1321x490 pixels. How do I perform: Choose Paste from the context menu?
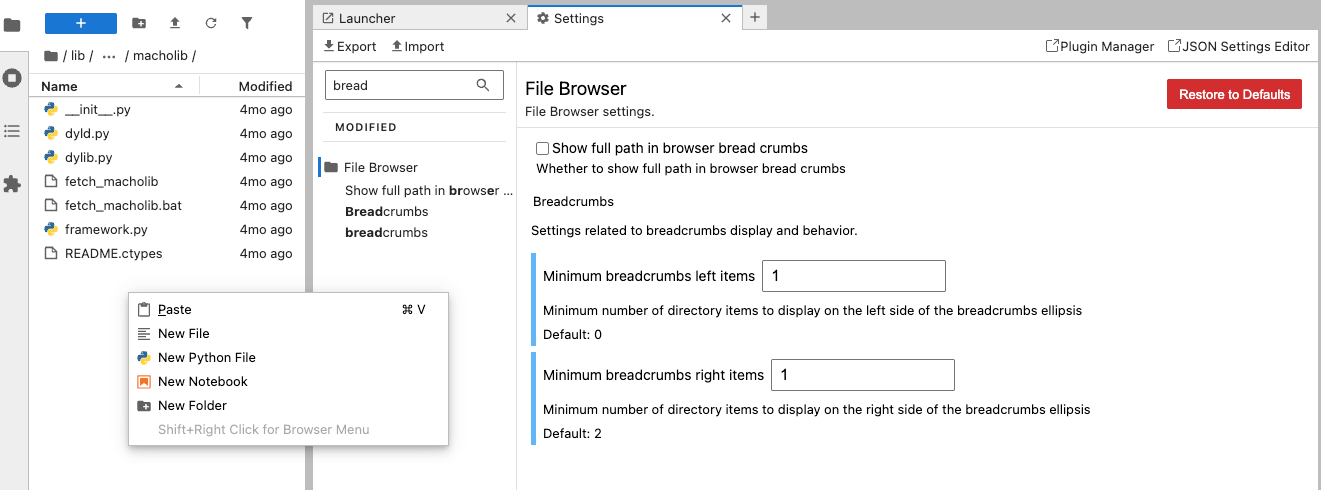tap(288, 310)
